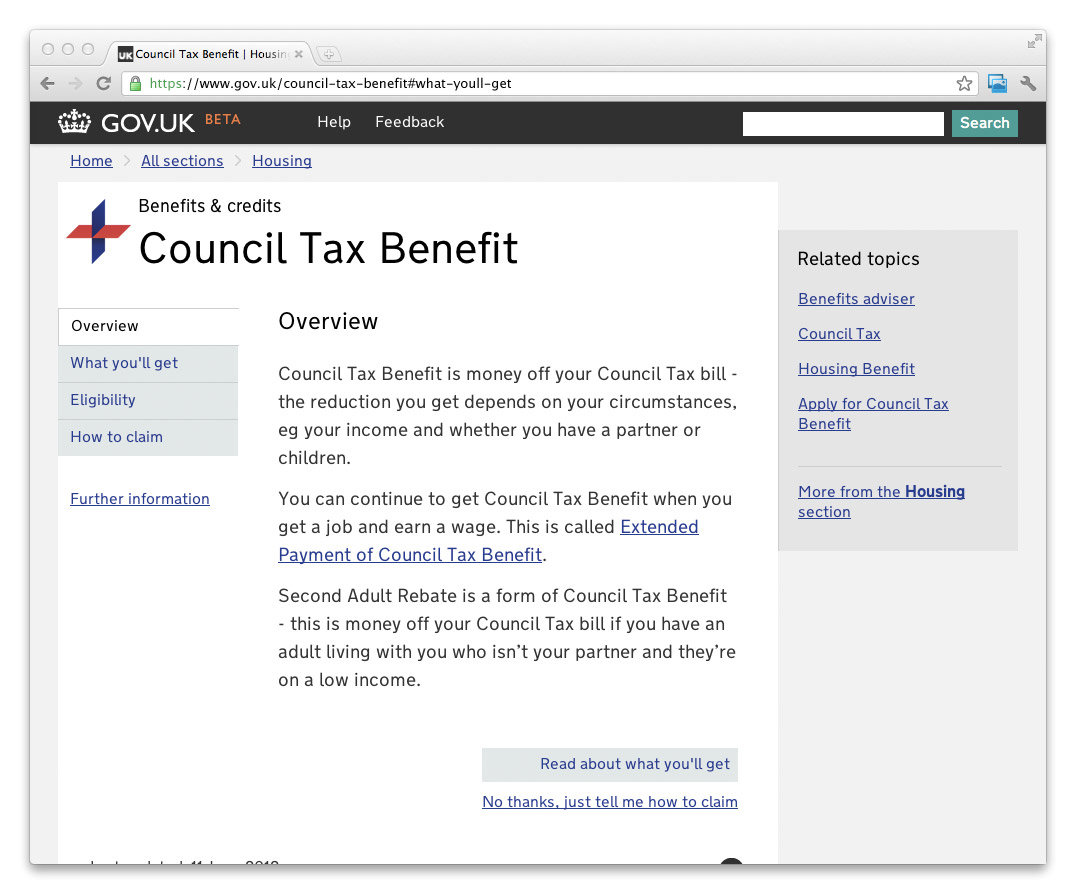Click the Council Tax Benefit page heading
Image resolution: width=1077 pixels, height=895 pixels.
coord(328,248)
